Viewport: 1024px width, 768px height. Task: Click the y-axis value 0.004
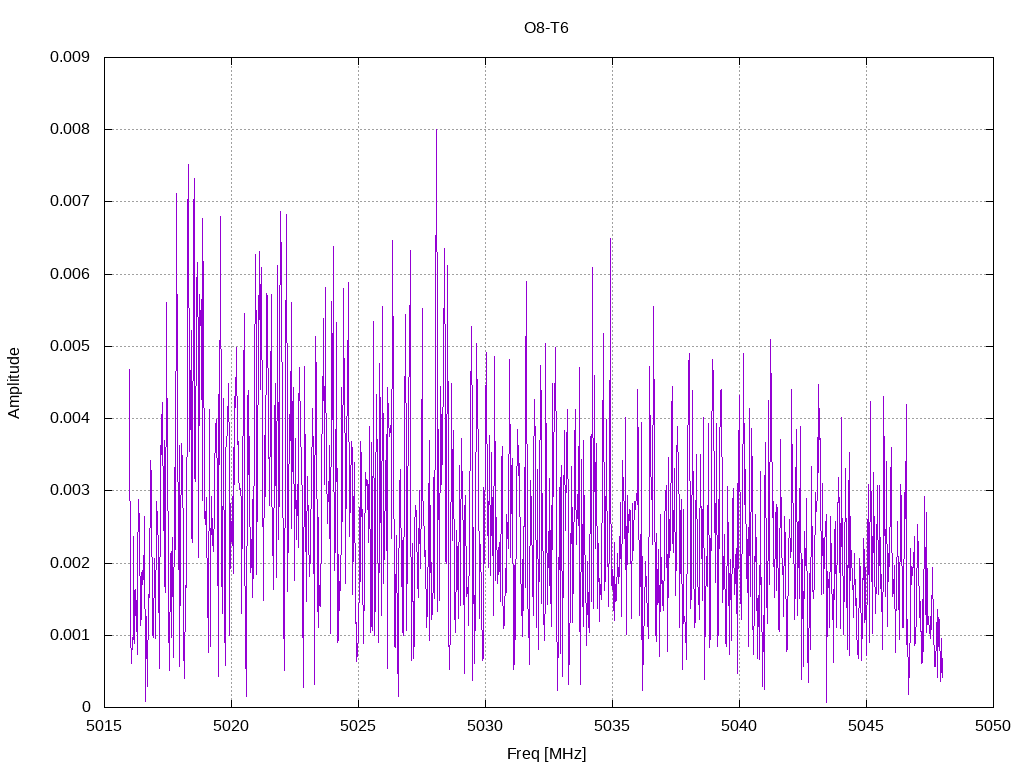(70, 418)
